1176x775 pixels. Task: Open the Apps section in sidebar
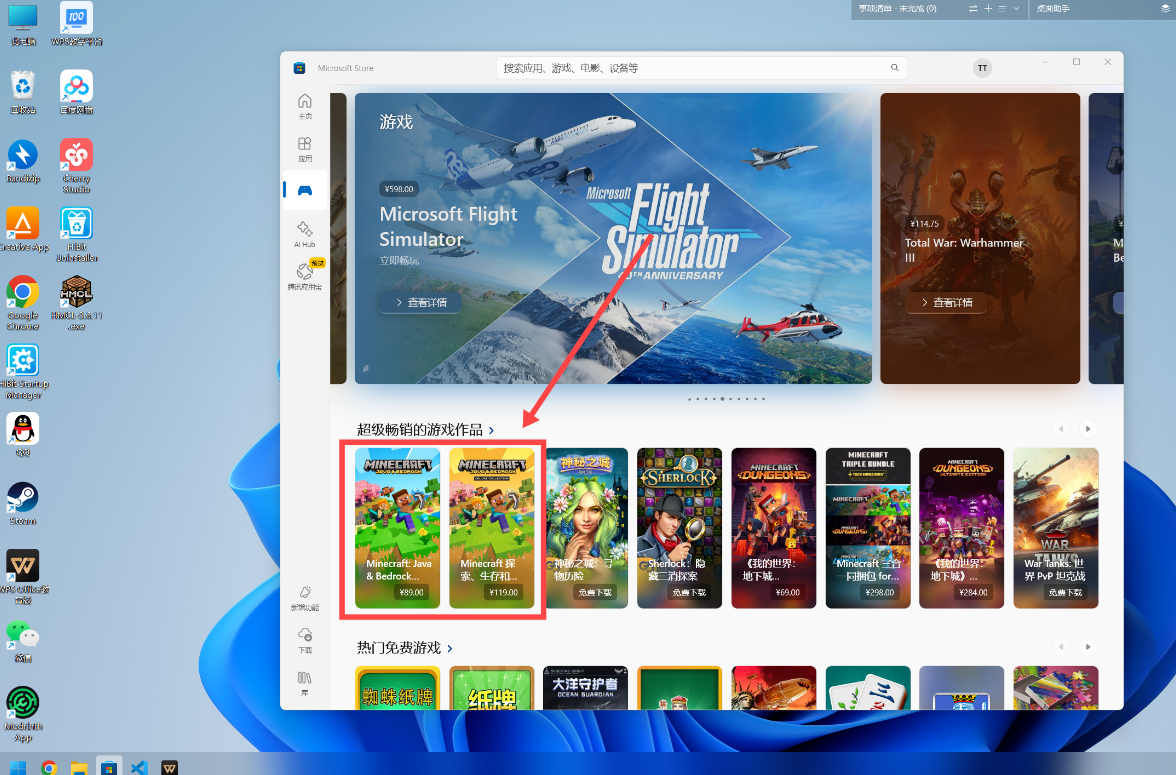304,149
